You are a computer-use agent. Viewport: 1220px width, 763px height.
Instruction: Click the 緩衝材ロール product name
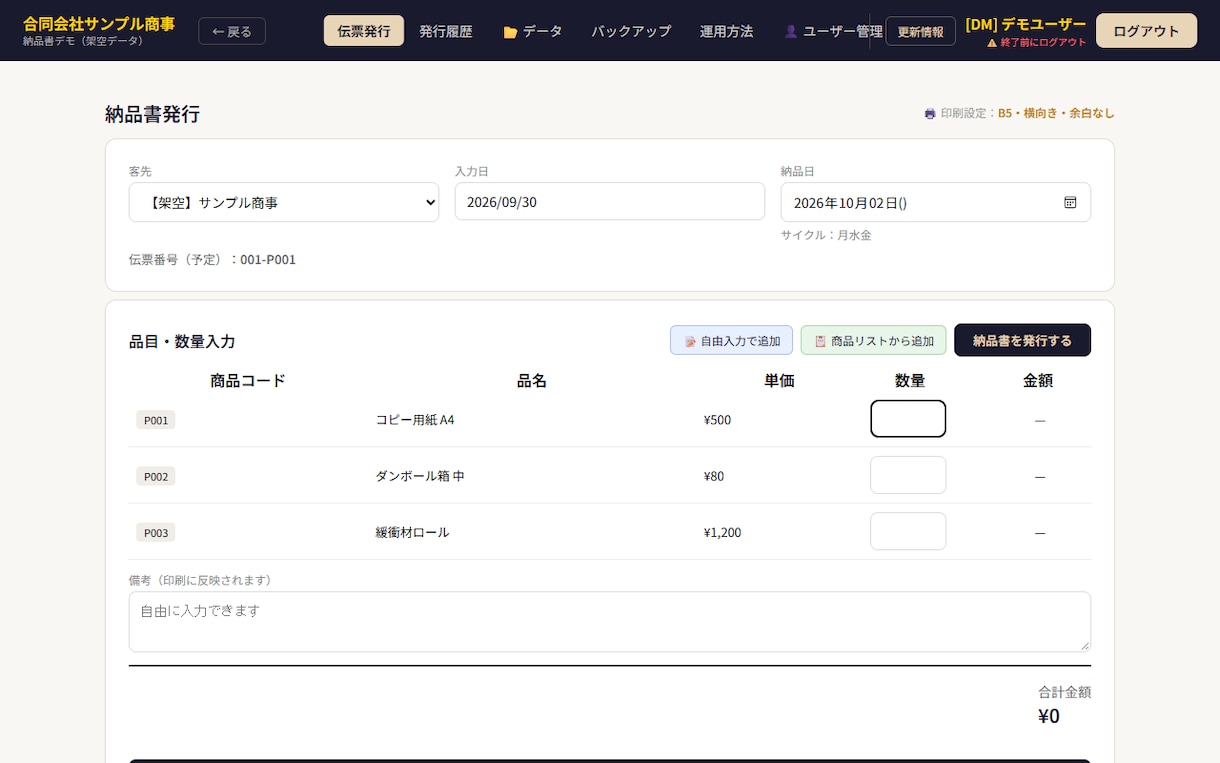[412, 532]
